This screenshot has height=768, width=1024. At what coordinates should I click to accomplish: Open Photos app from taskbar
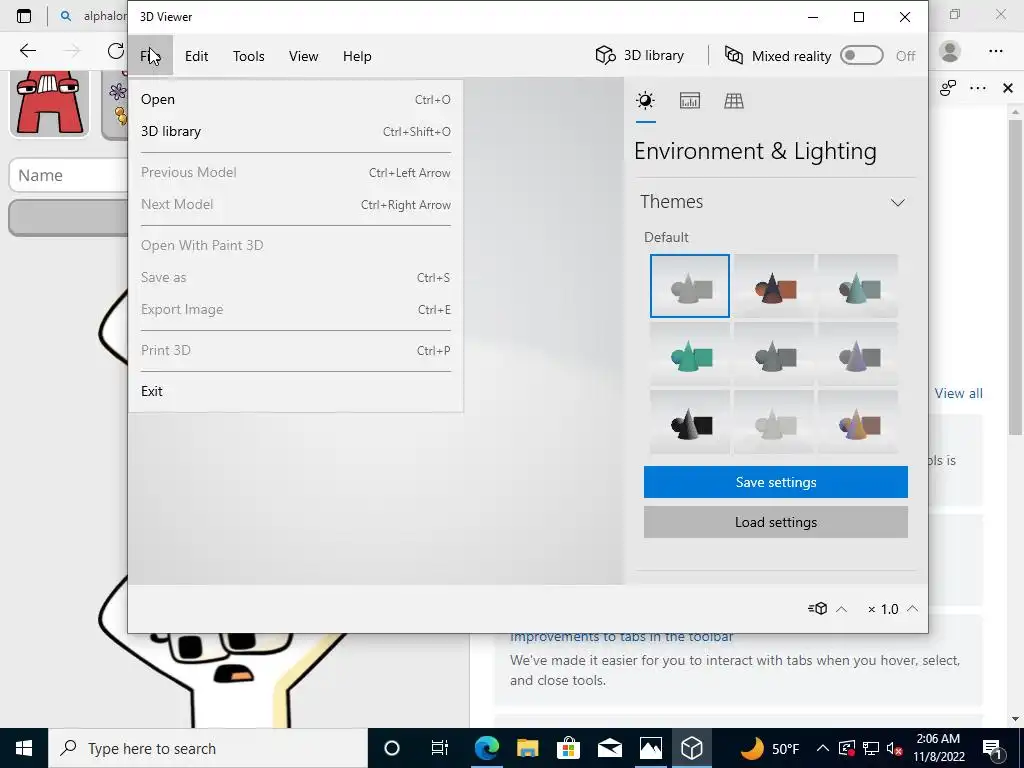[650, 748]
